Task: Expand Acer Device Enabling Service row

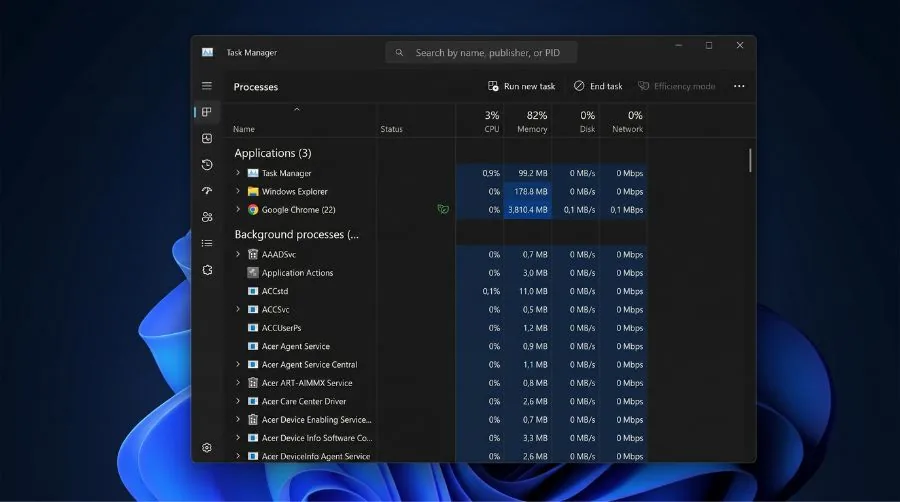Action: click(x=238, y=419)
